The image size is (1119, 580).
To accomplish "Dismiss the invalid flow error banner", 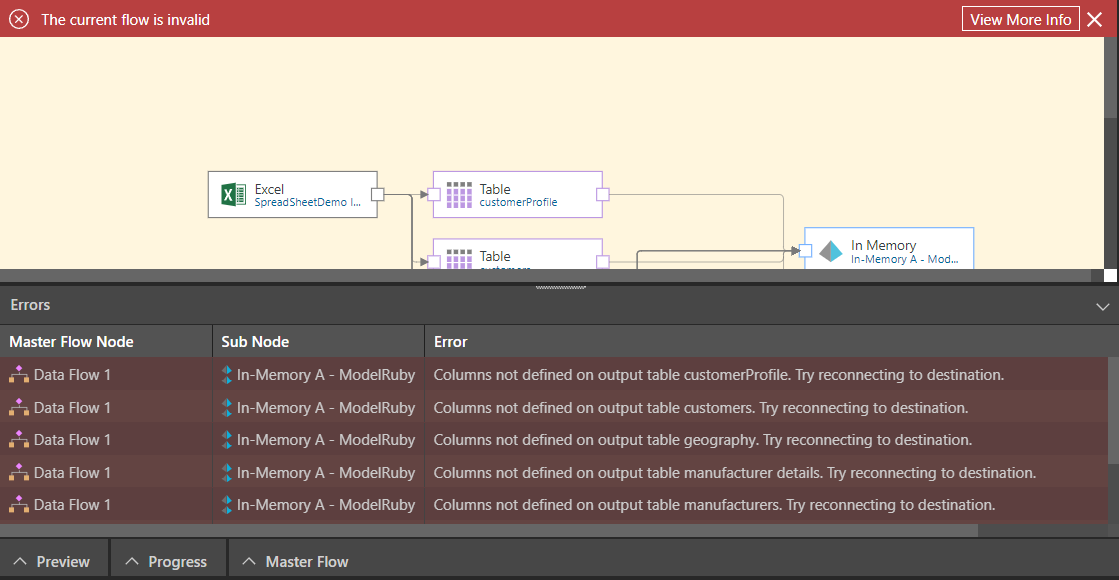I will point(1094,19).
